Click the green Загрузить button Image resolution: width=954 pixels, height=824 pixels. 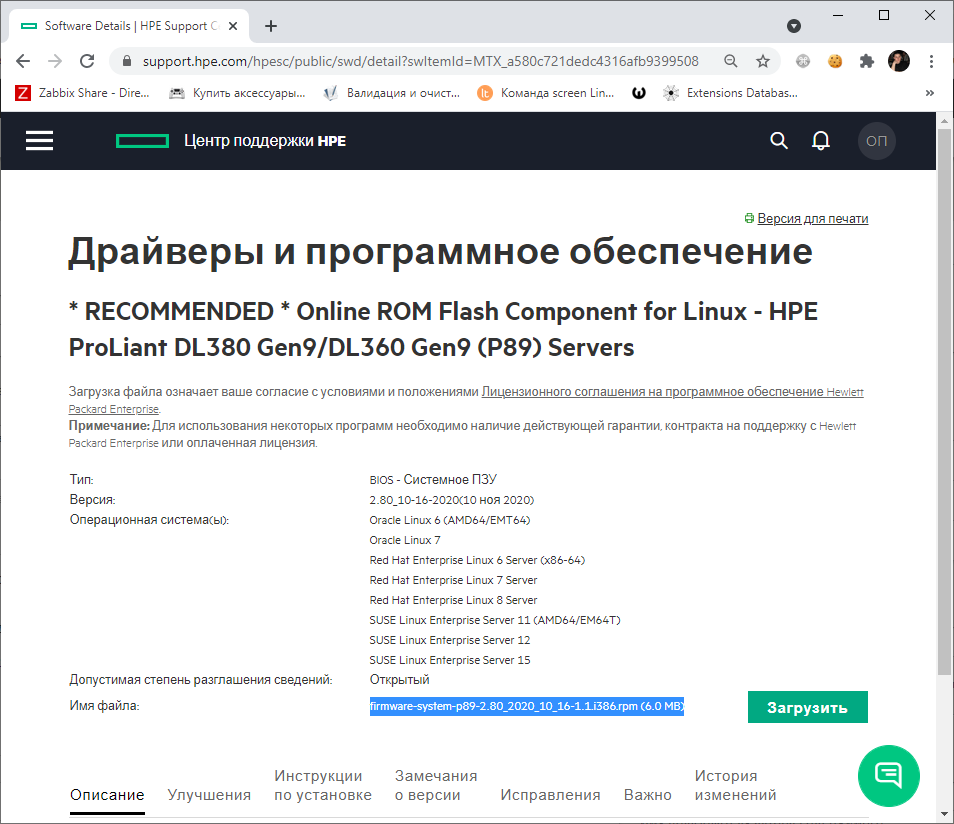pyautogui.click(x=807, y=707)
